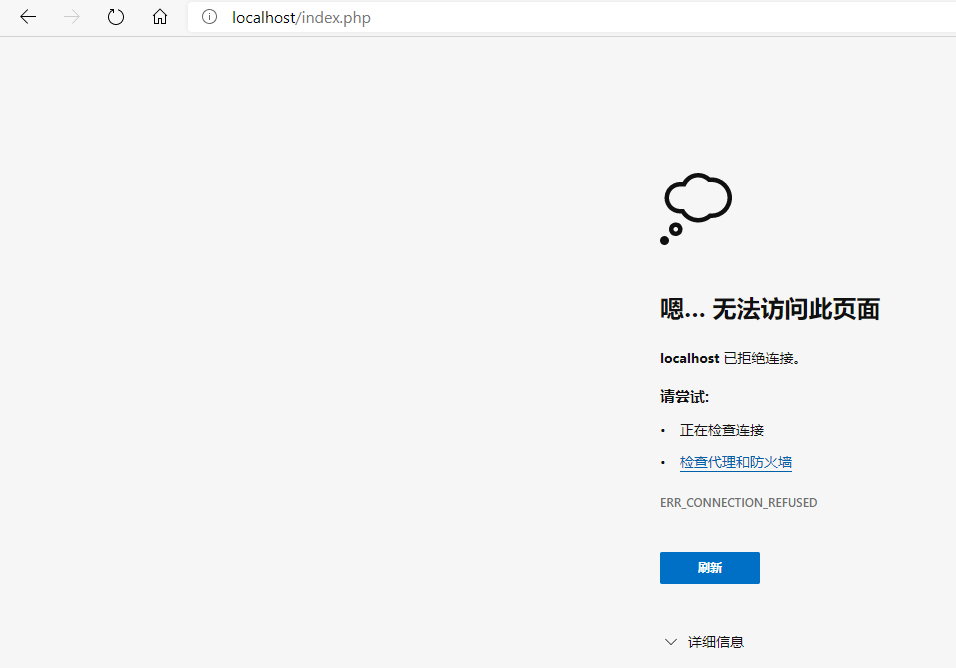Reload the page with the circular refresh icon
Image resolution: width=956 pixels, height=668 pixels.
point(115,17)
